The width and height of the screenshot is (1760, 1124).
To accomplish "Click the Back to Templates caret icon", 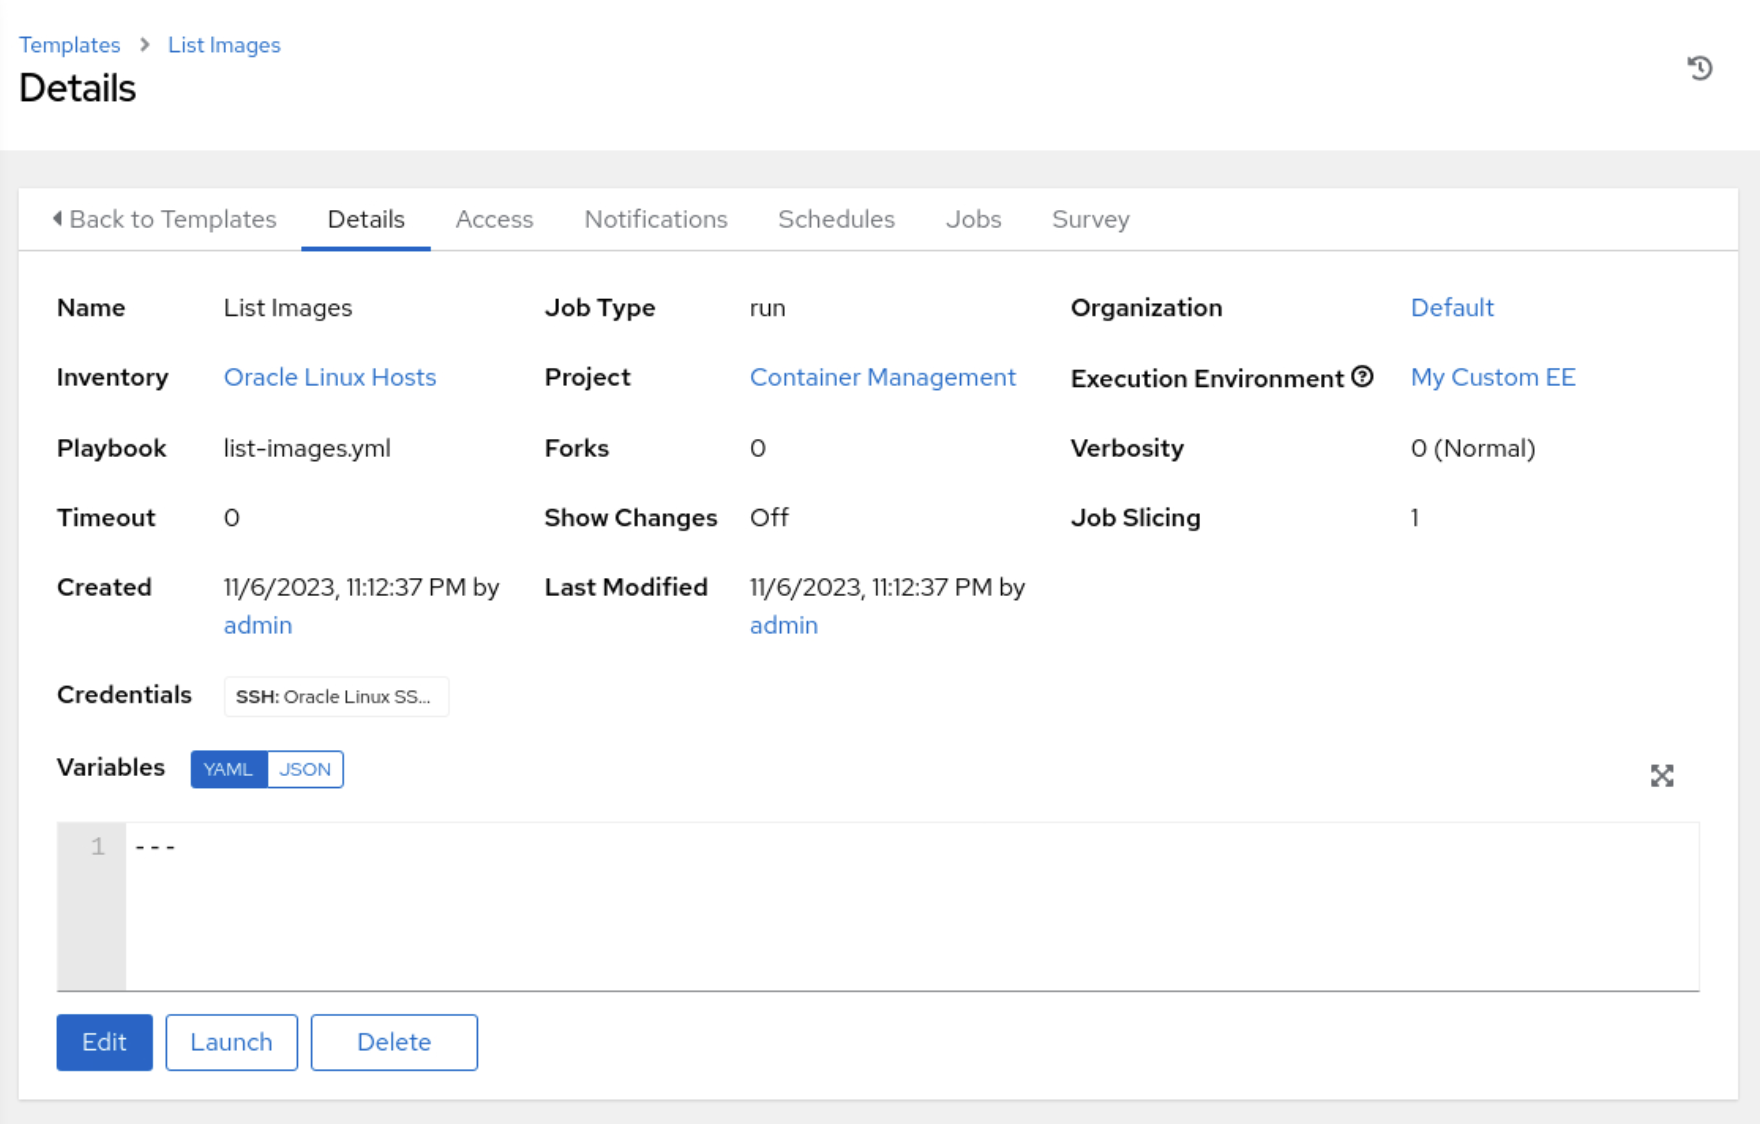I will [x=57, y=218].
